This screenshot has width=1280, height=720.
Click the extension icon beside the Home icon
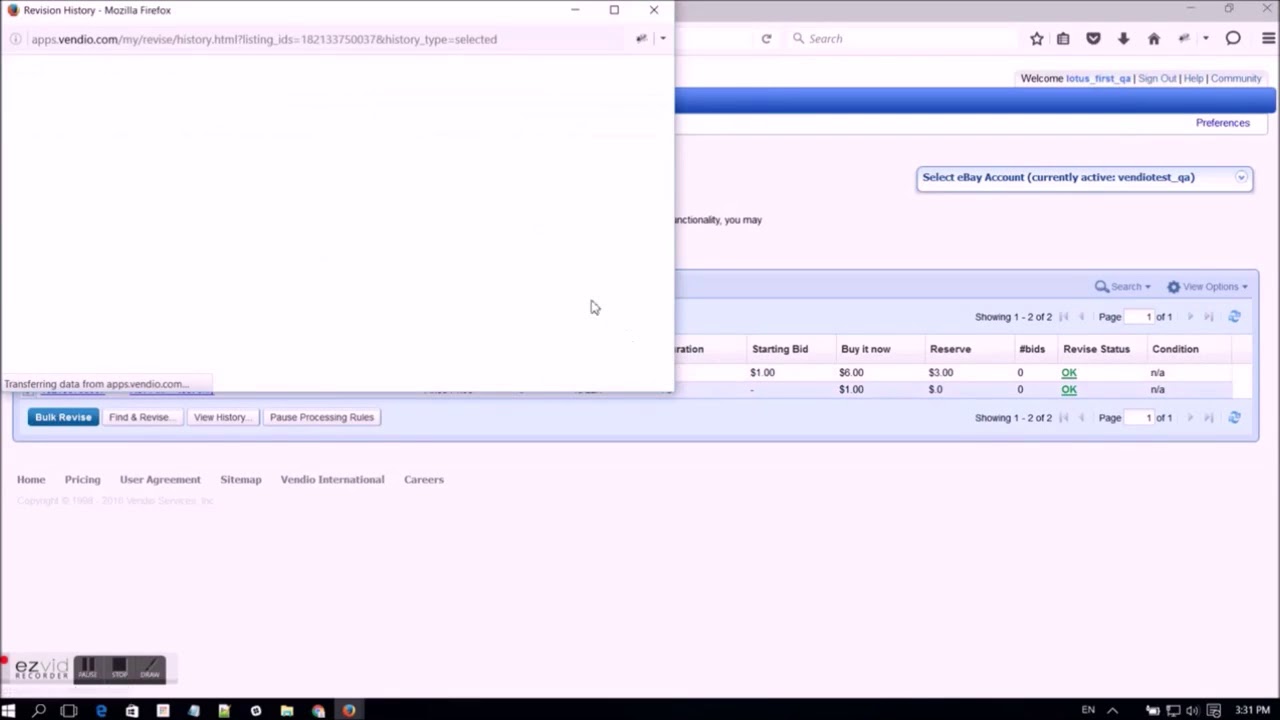point(1184,38)
